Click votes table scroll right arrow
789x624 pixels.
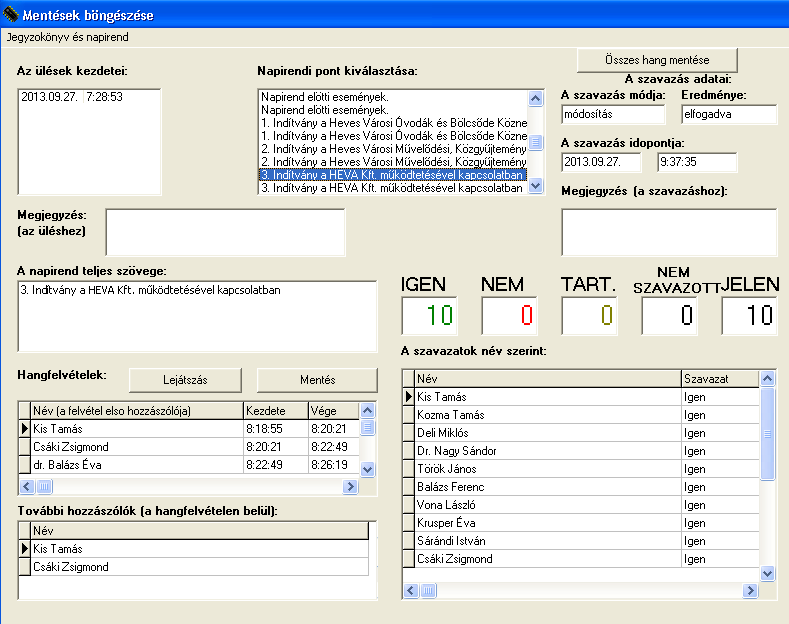click(x=750, y=590)
